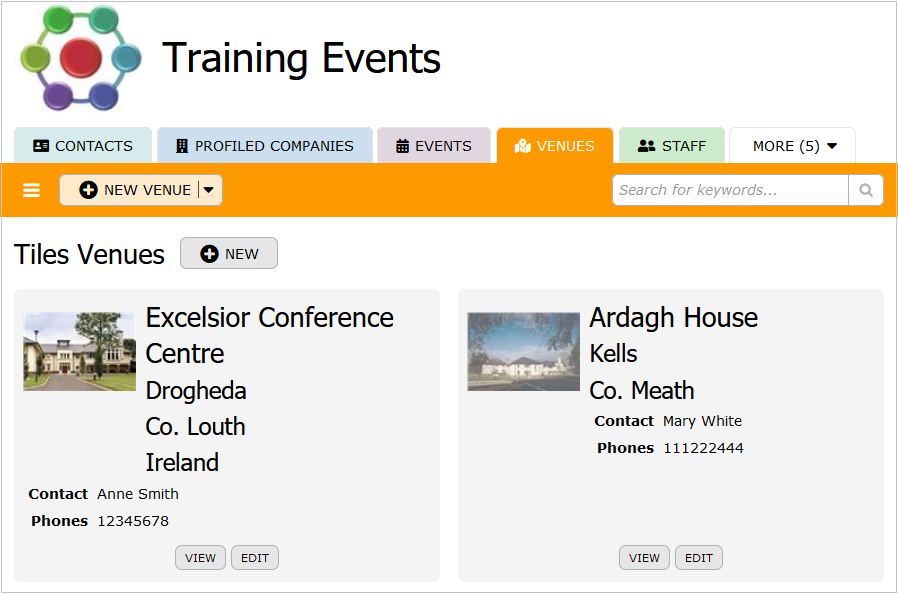This screenshot has height=595, width=898.
Task: View the Excelsior Conference Centre venue
Action: pos(200,558)
